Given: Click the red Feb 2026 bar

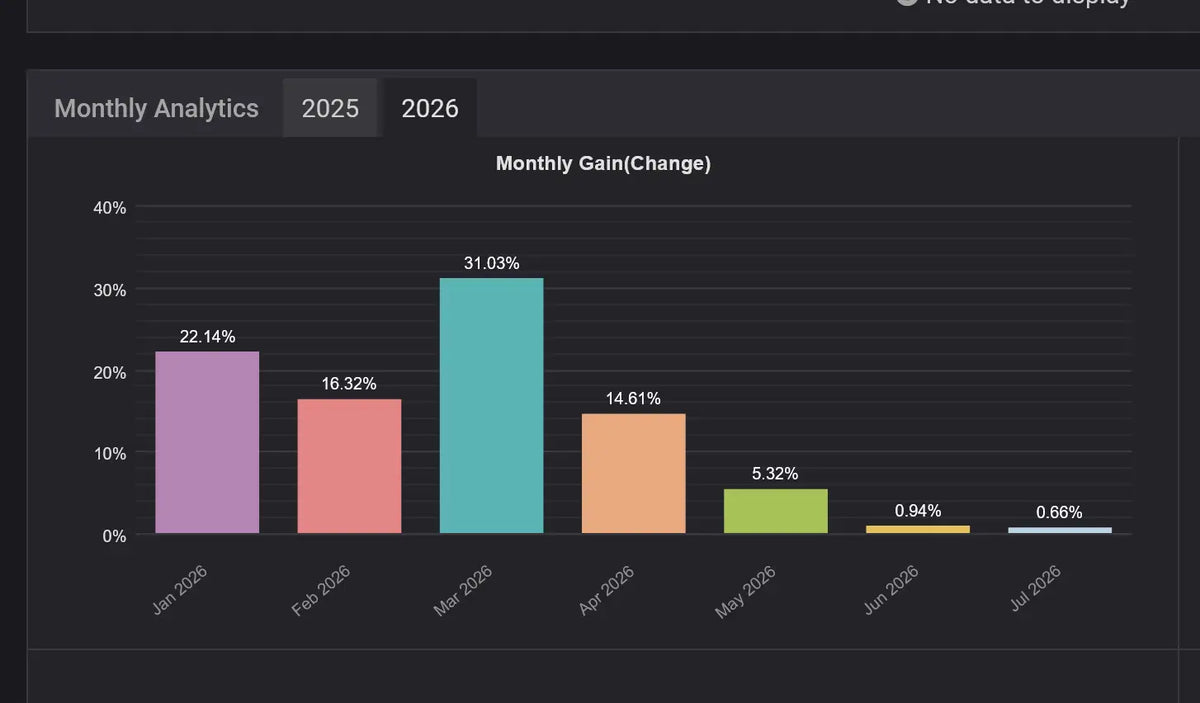Looking at the screenshot, I should (349, 466).
